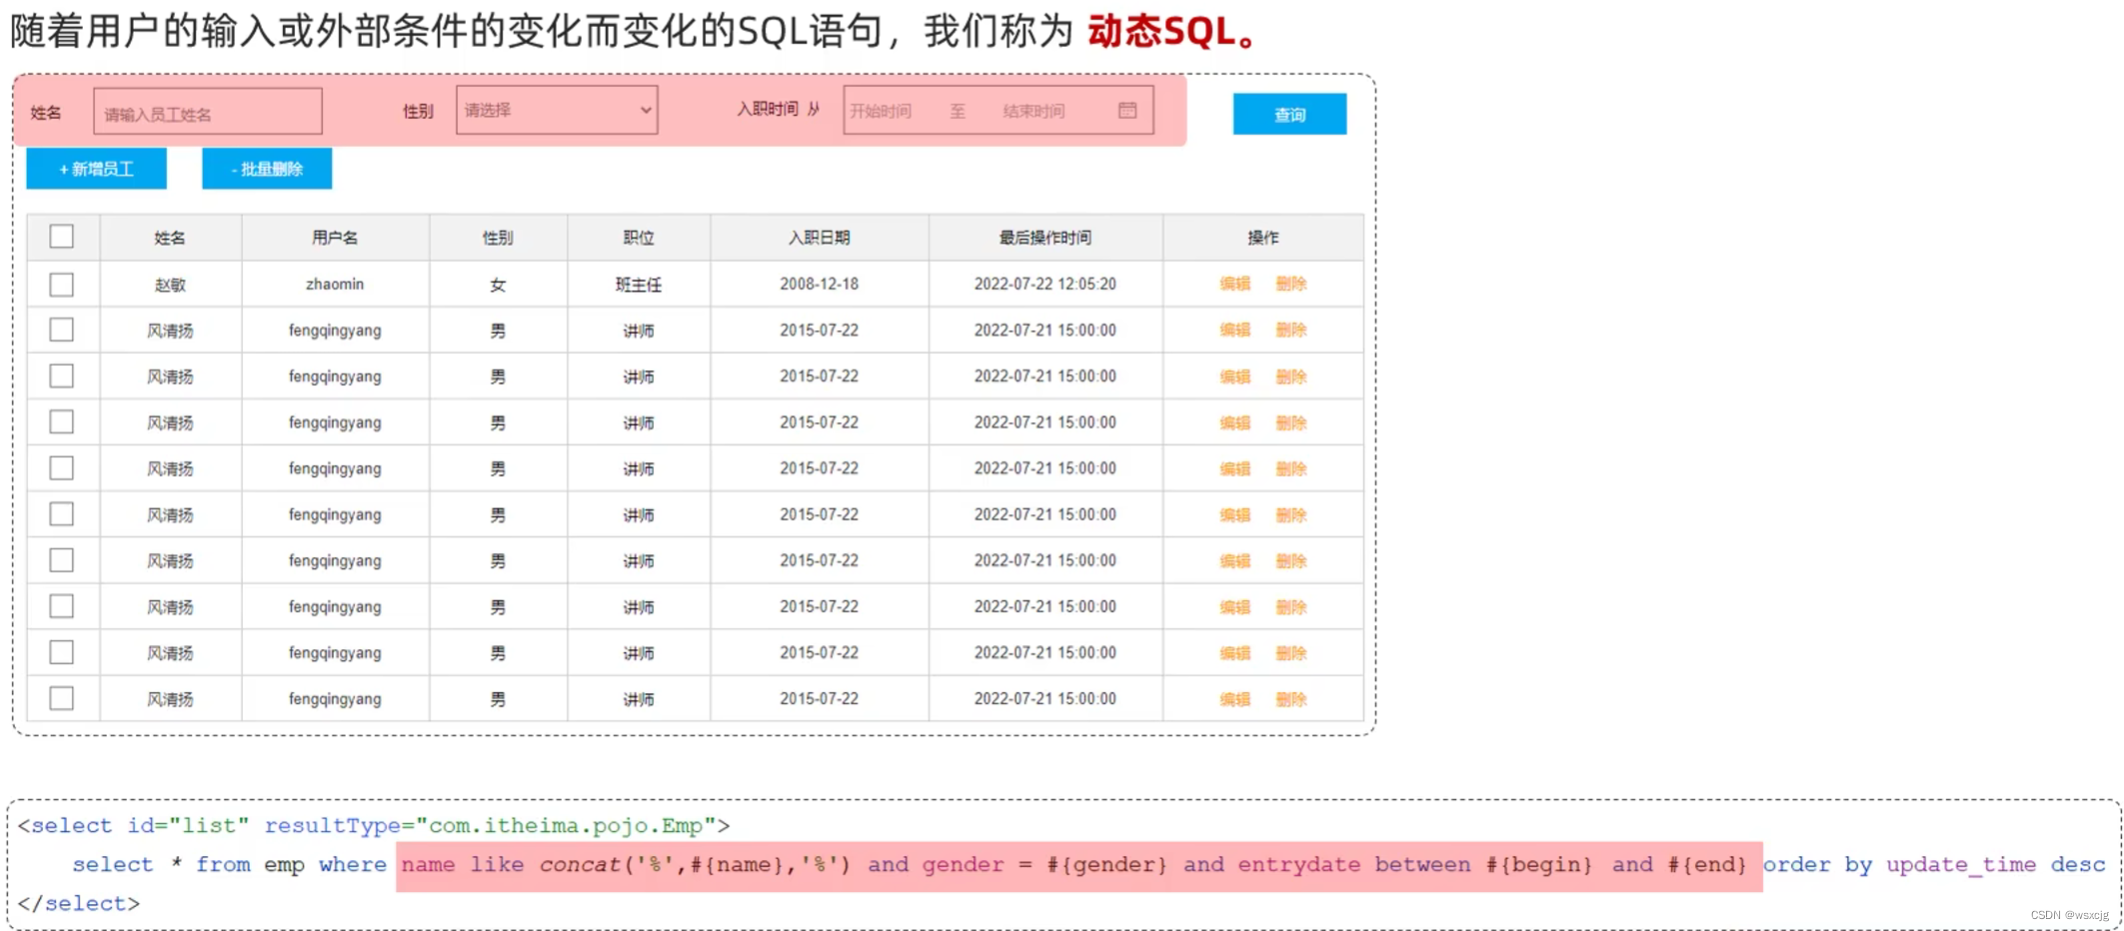The image size is (2124, 931).
Task: Open the 性别 dropdown arrow
Action: (x=646, y=110)
